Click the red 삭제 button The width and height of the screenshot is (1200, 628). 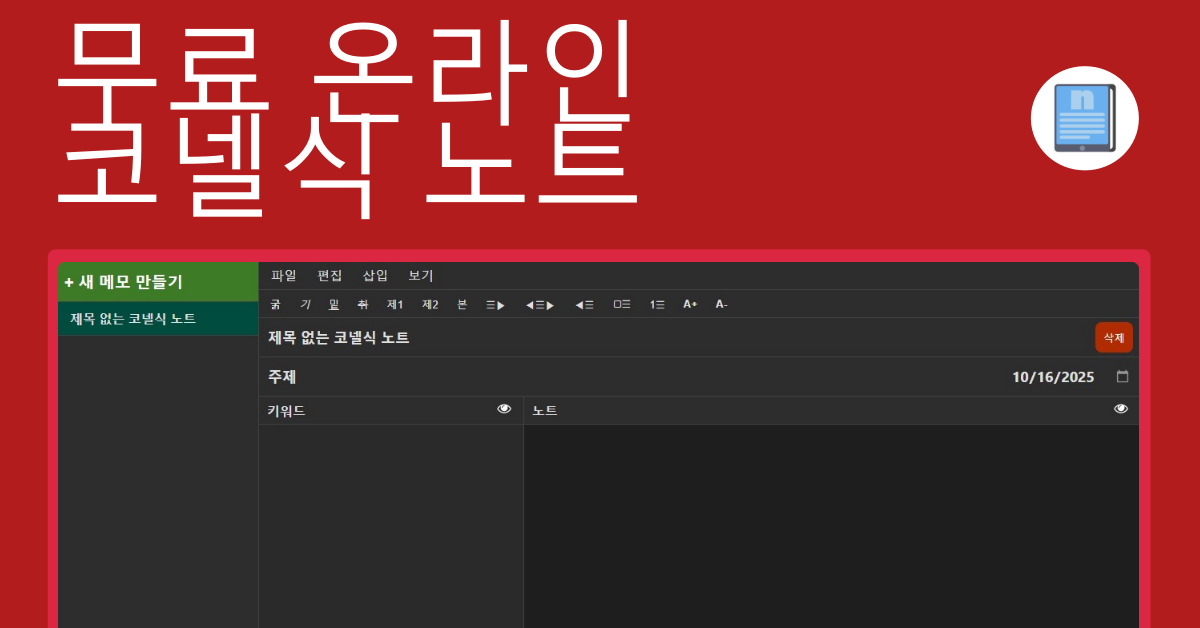click(x=1113, y=338)
